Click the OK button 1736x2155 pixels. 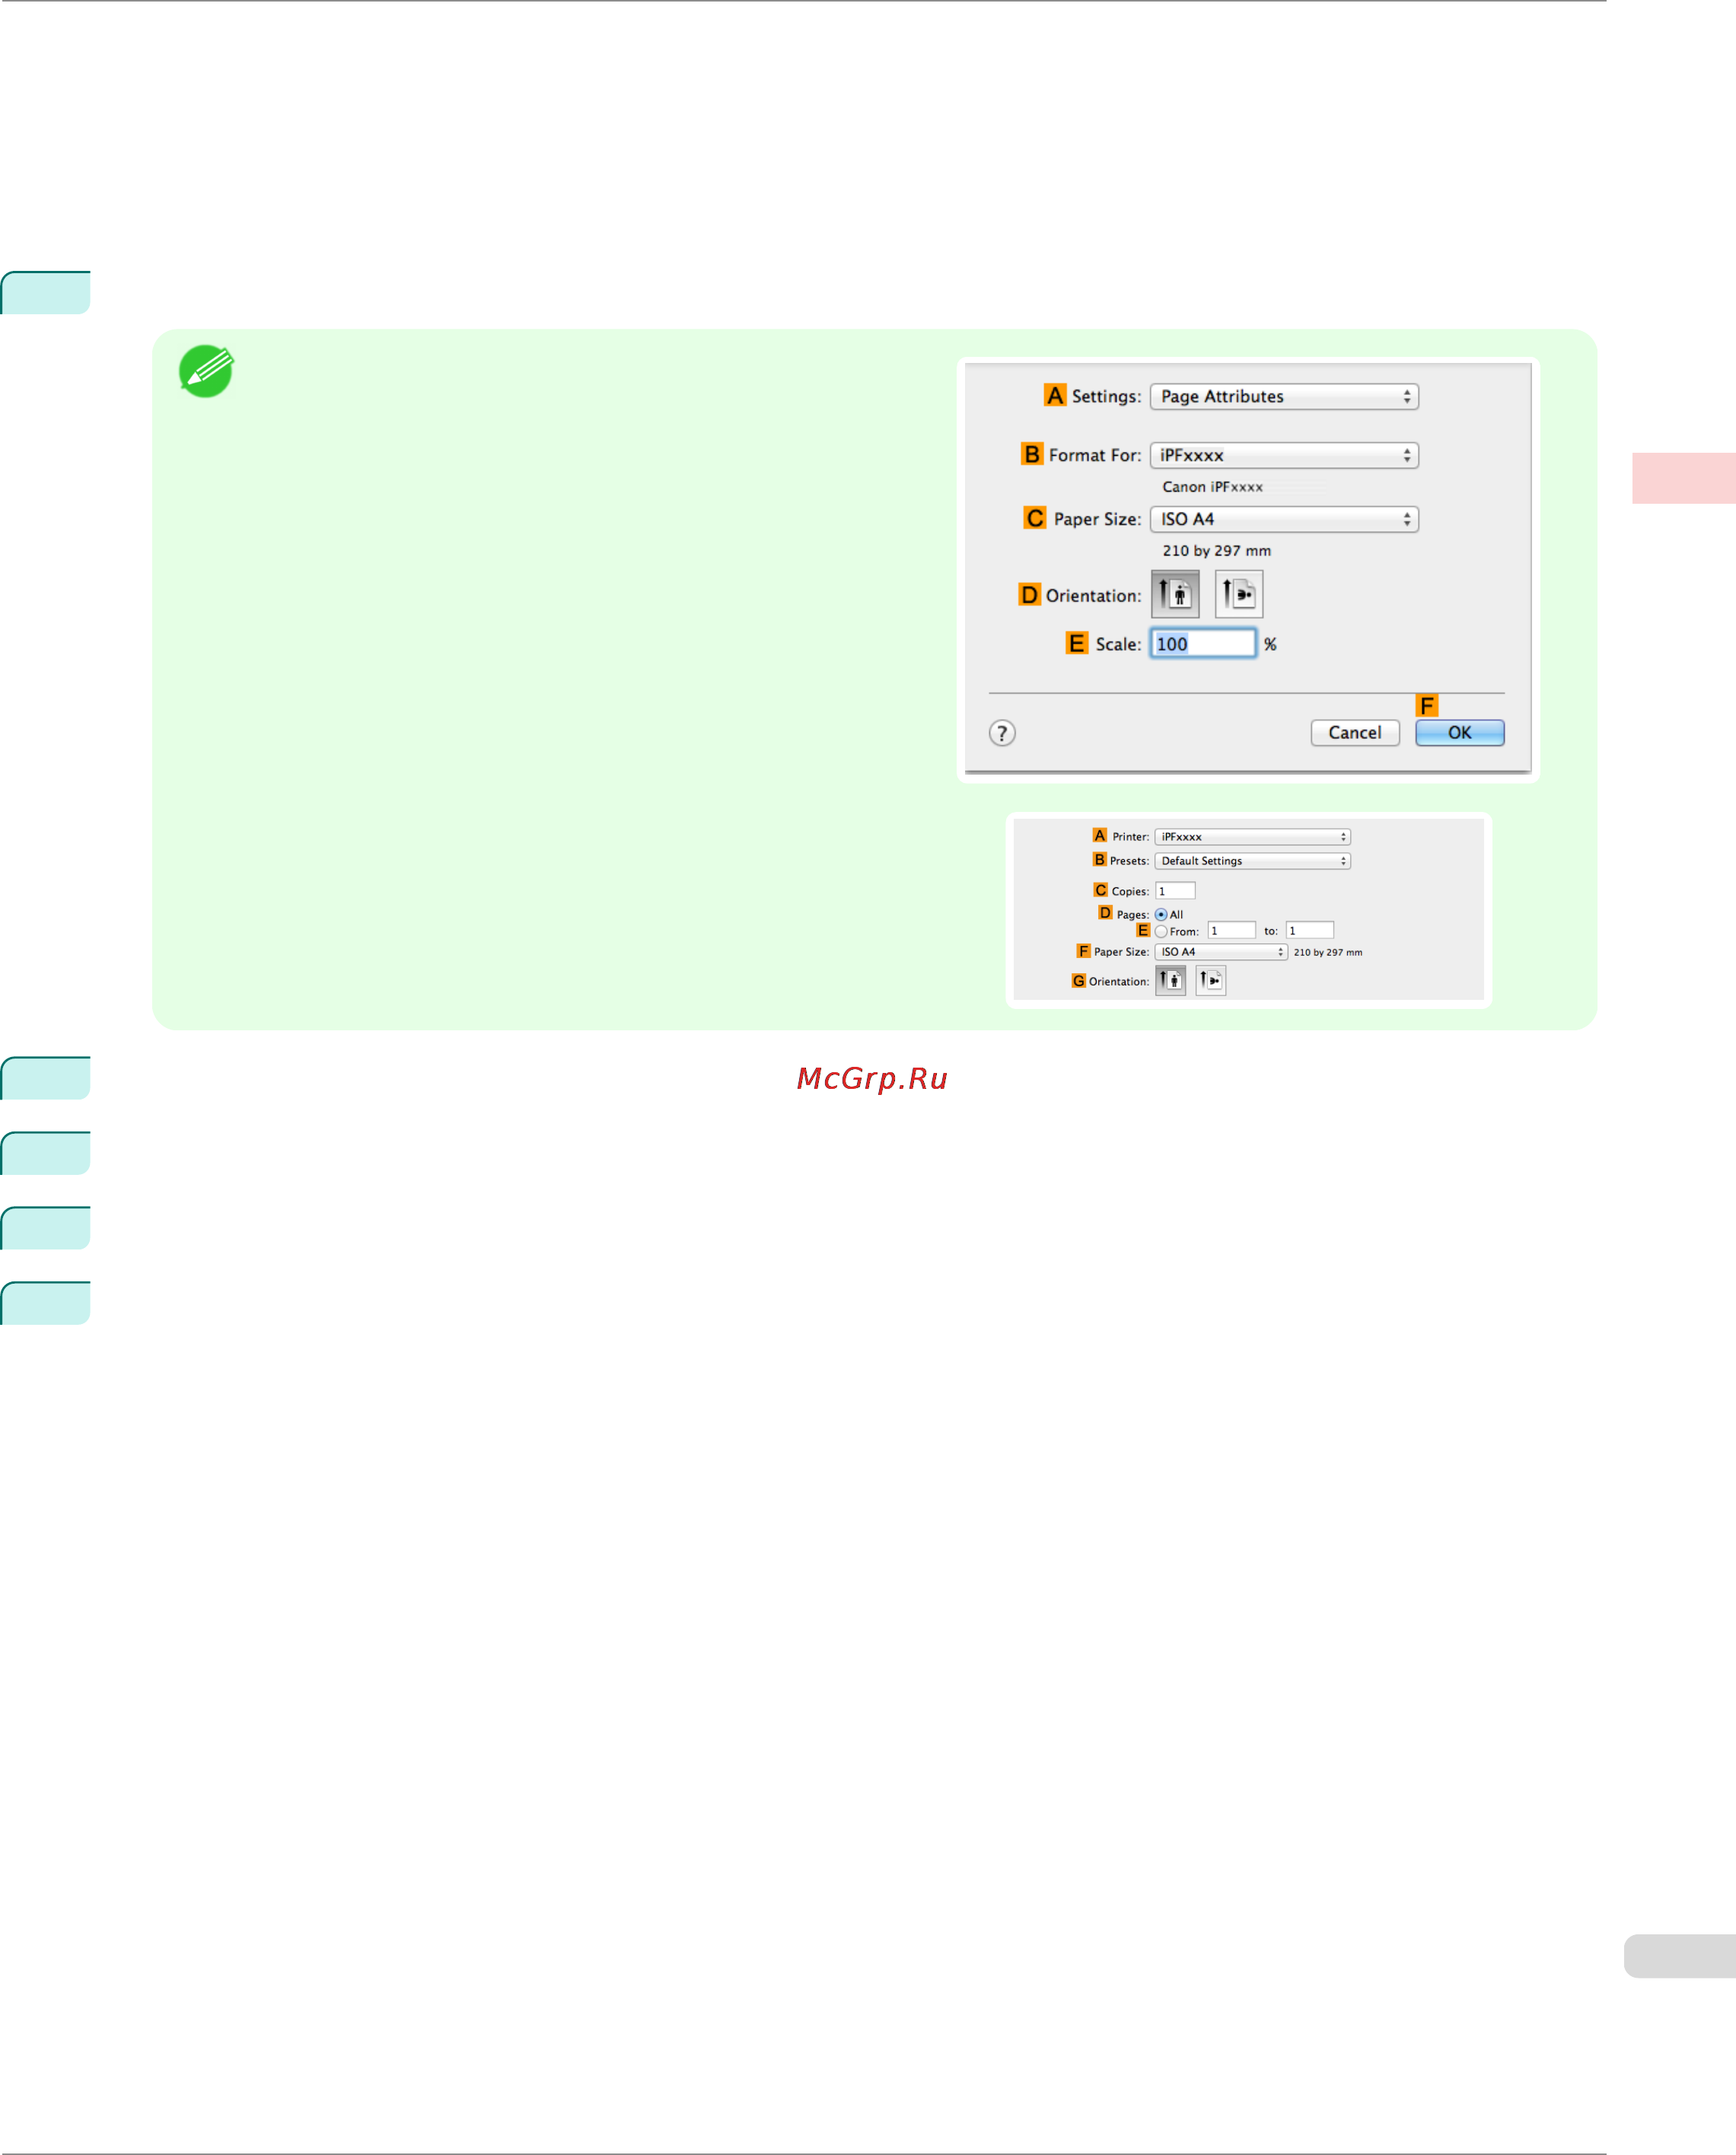1460,733
